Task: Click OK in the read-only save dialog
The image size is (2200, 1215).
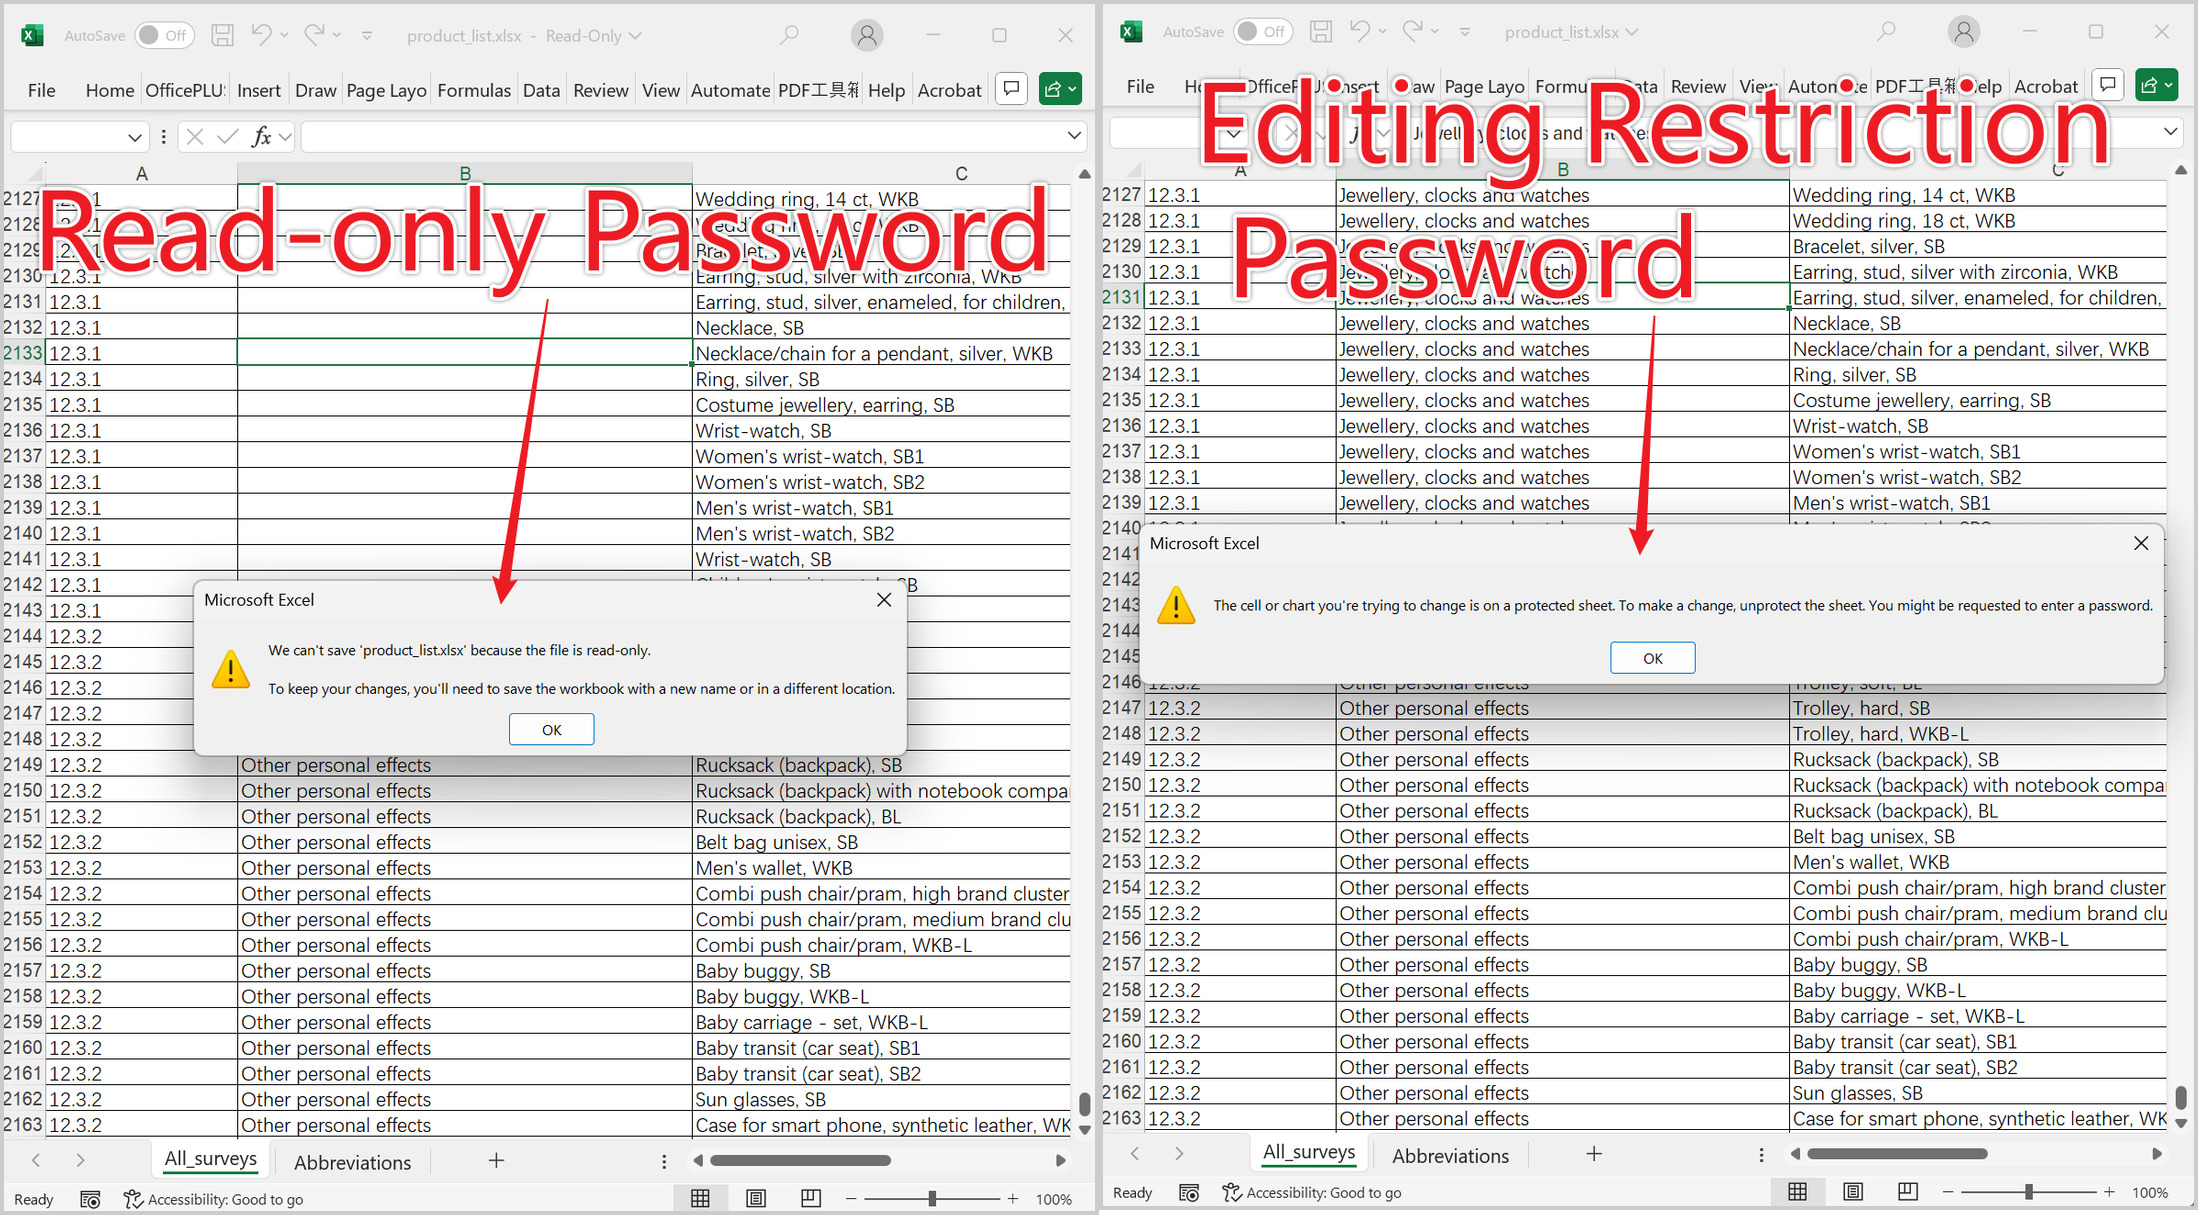Action: [551, 729]
